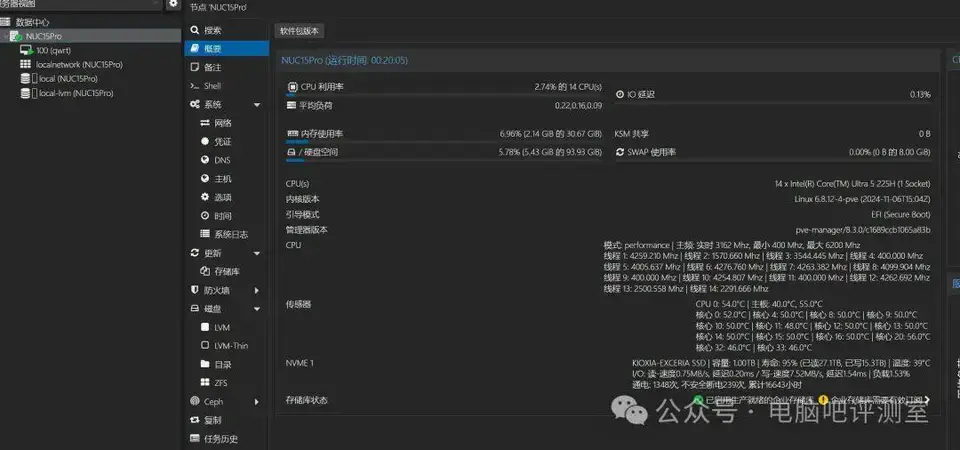
Task: Open the 更新 updates section
Action: [x=213, y=253]
